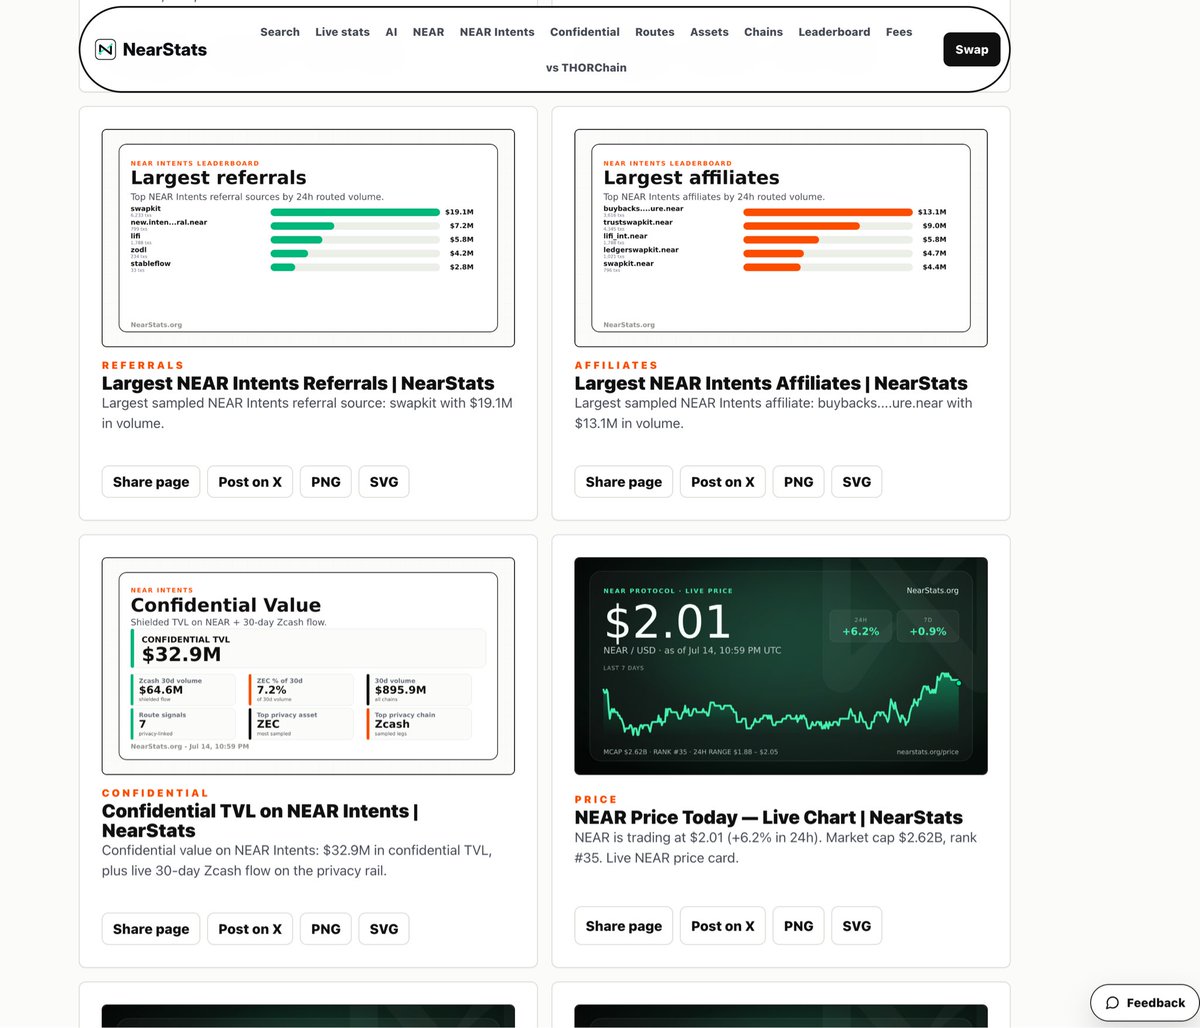Viewport: 1200px width, 1028px height.
Task: Click the Feedback speech bubble icon
Action: tap(1112, 1003)
